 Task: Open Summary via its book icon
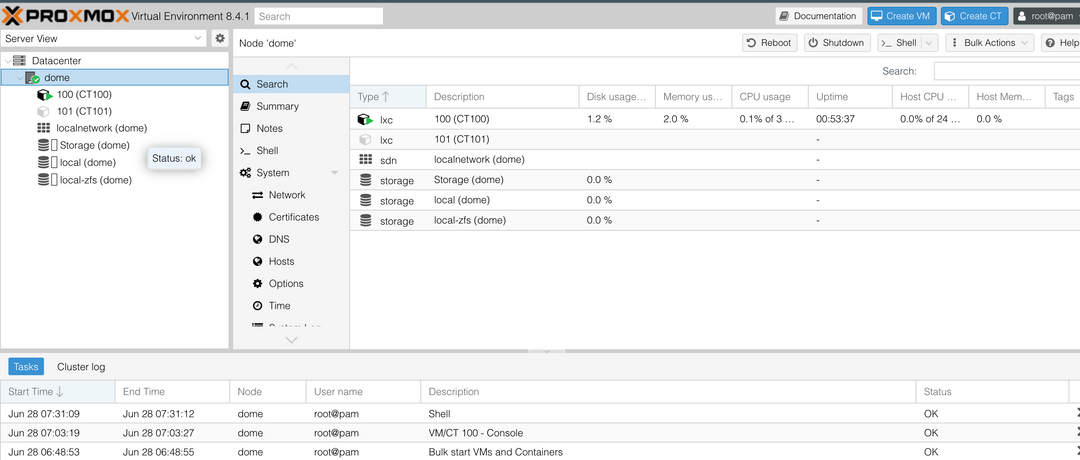click(x=246, y=106)
